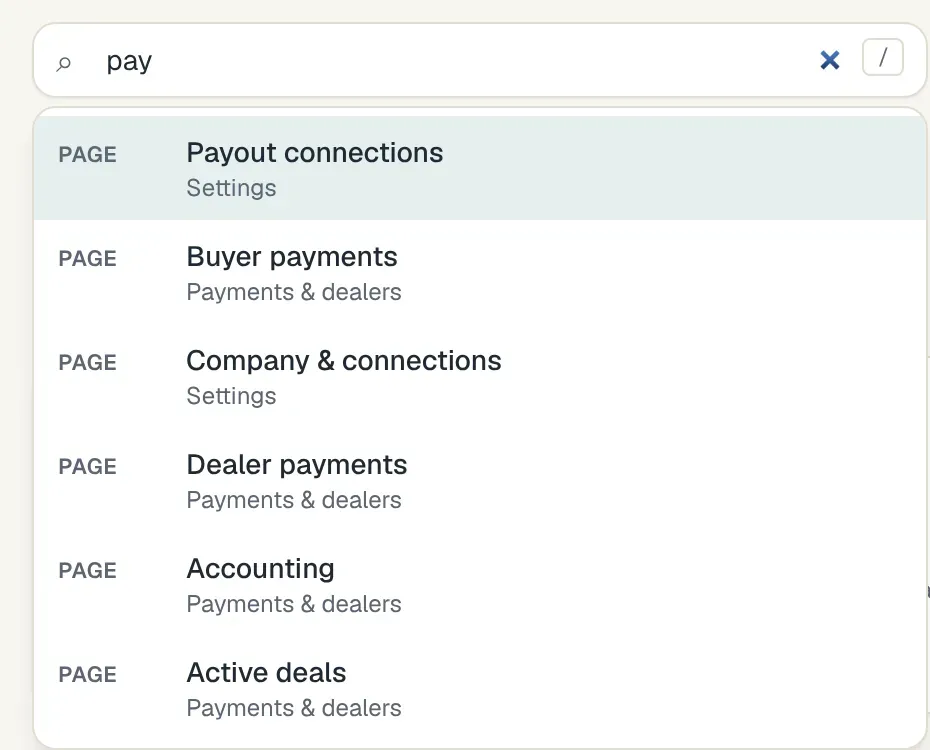This screenshot has width=930, height=750.
Task: Open the Buyer payments result
Action: pyautogui.click(x=480, y=272)
